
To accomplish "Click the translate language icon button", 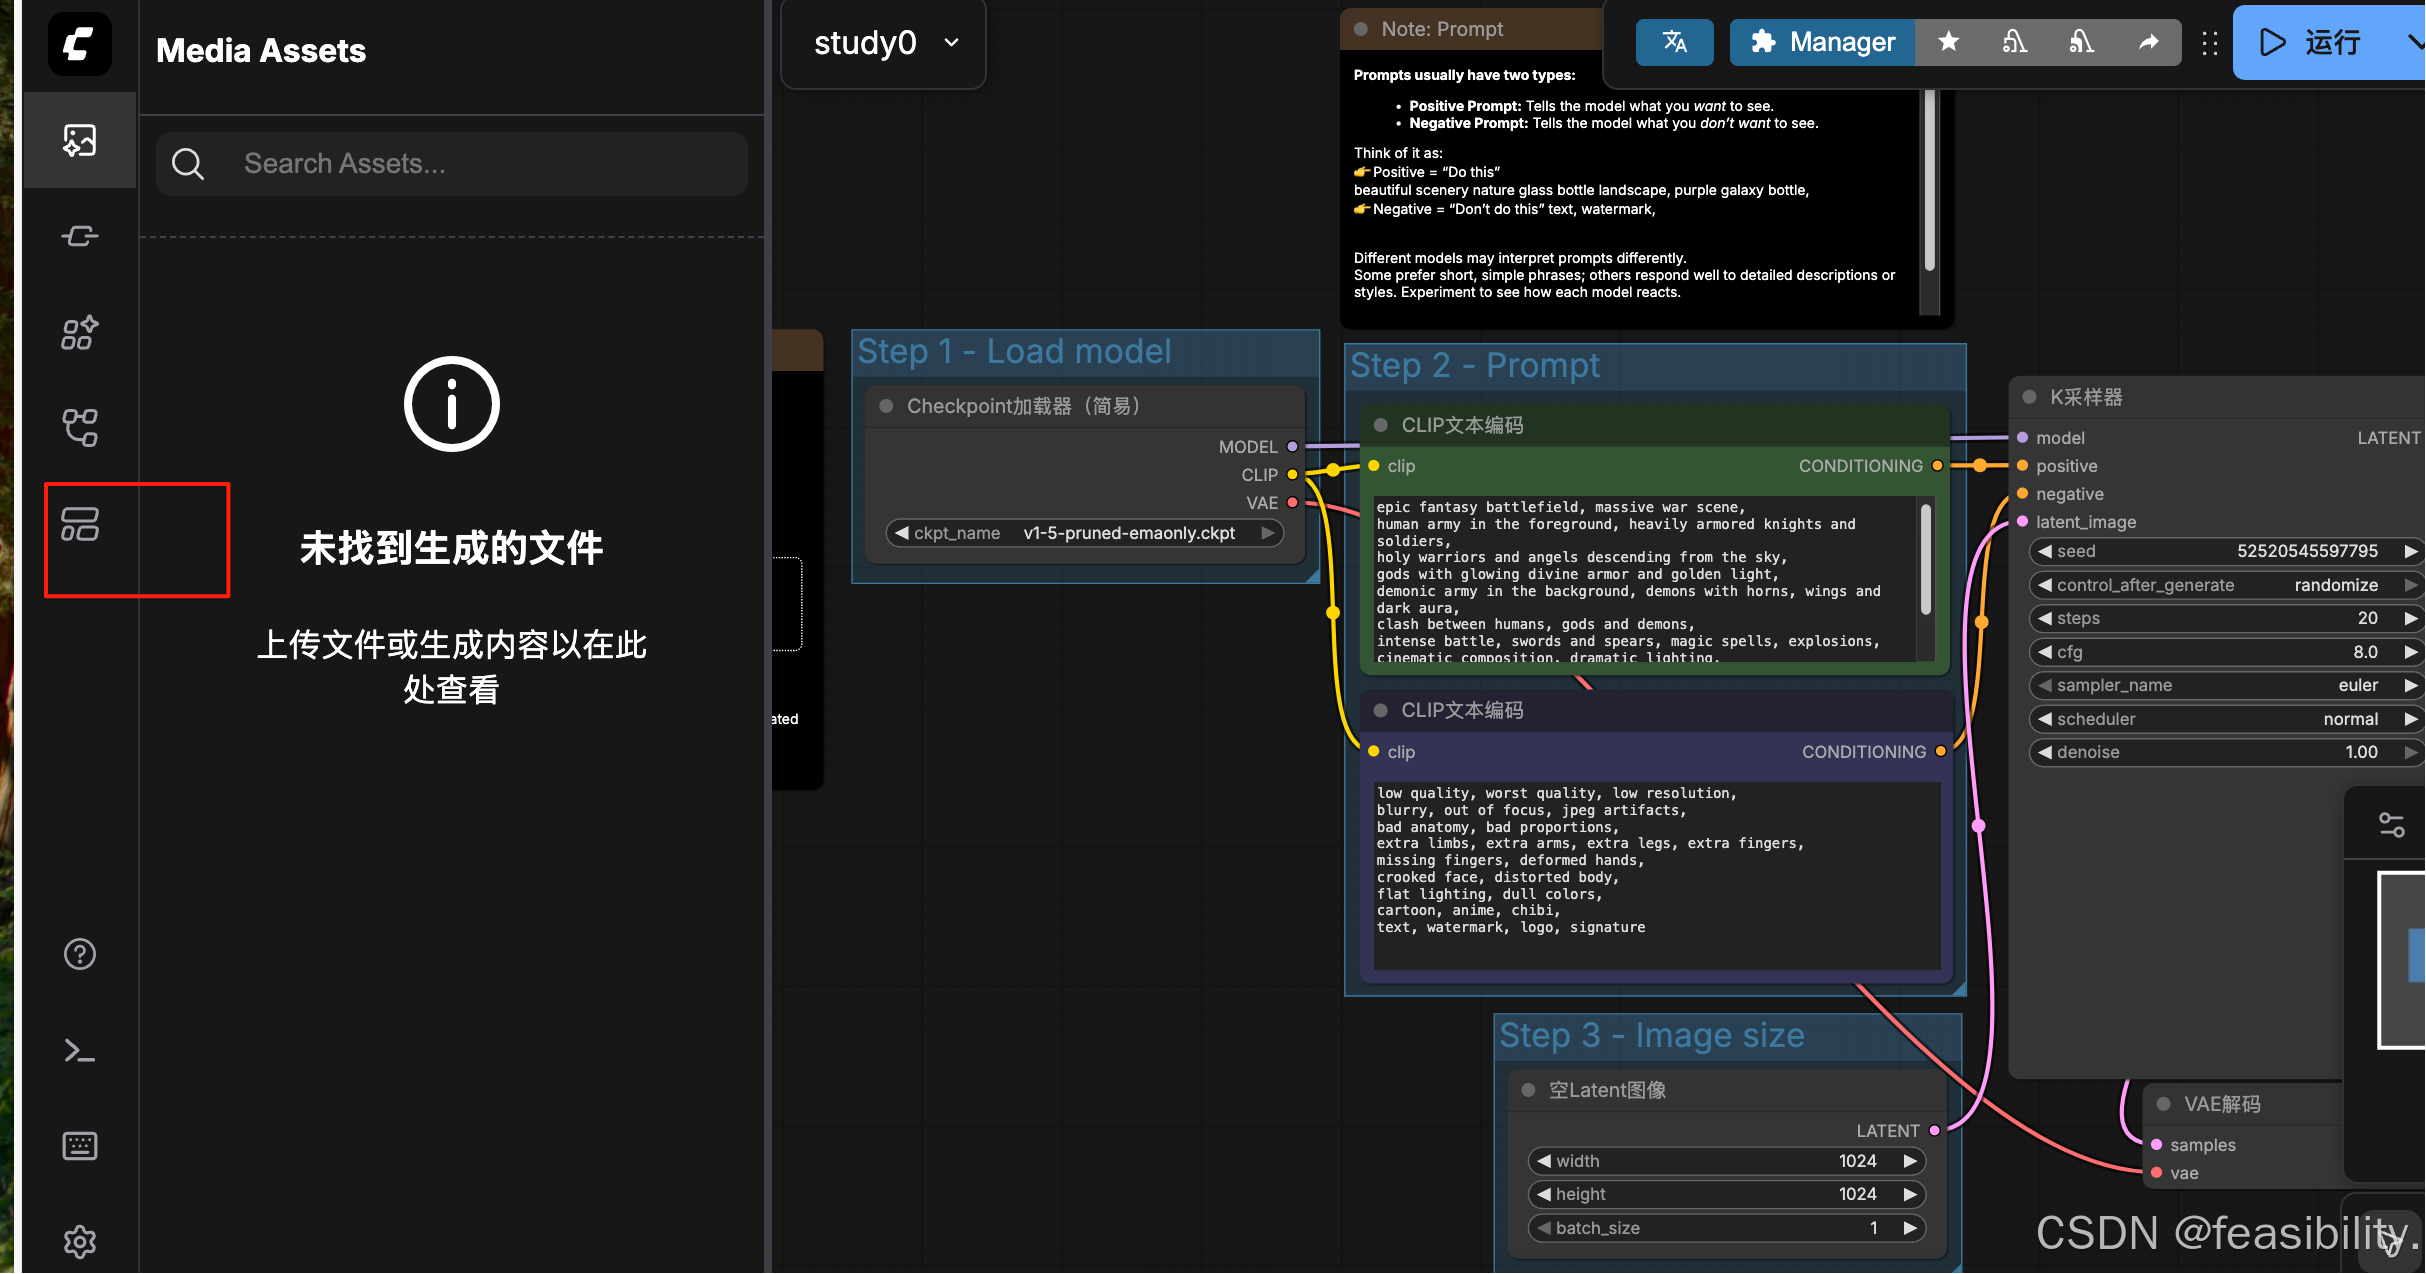I will (x=1674, y=42).
